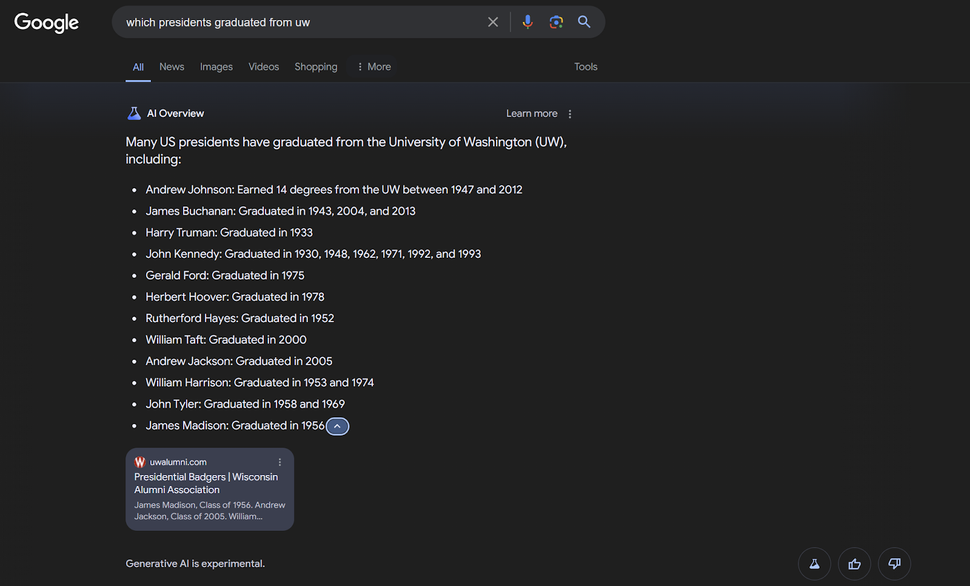Give the AI Overview a thumbs up
The width and height of the screenshot is (970, 586).
(x=854, y=564)
